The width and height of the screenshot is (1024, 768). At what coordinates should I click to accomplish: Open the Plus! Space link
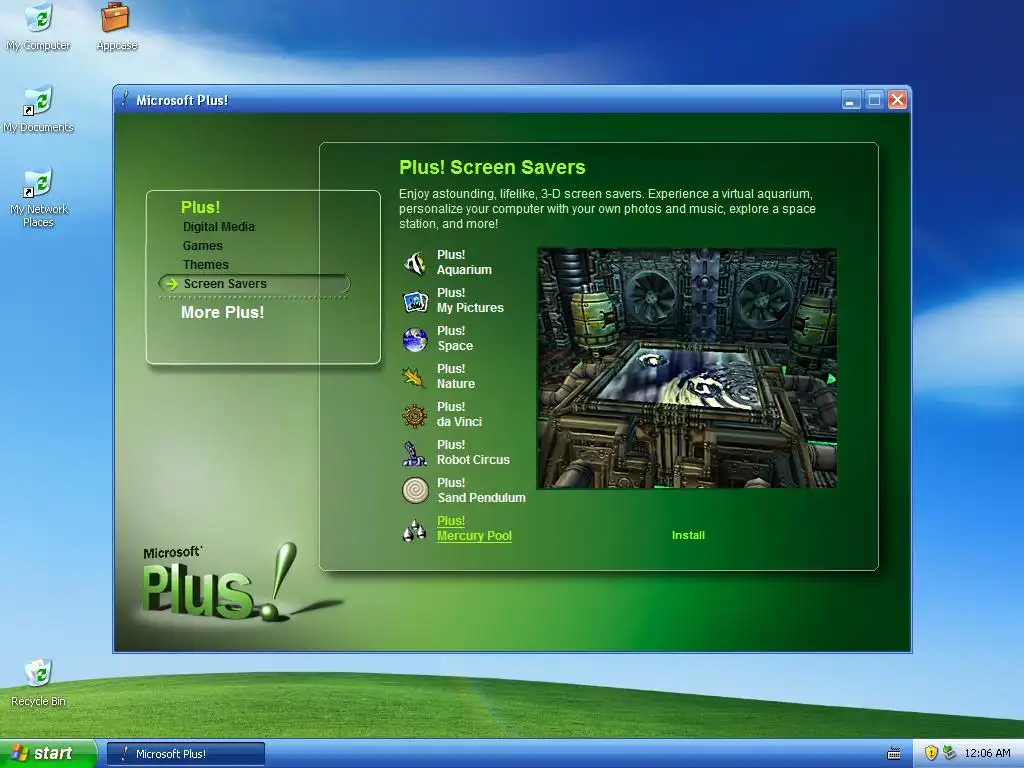(455, 338)
